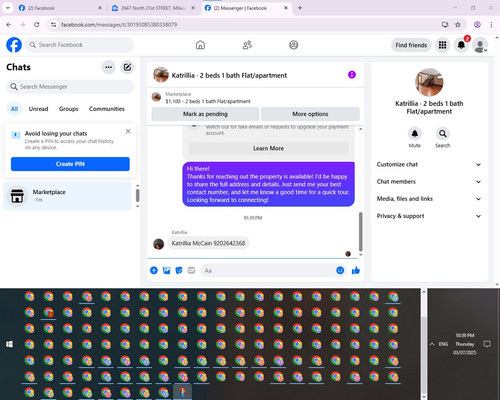Image resolution: width=500 pixels, height=400 pixels.
Task: Expand Media, files and links section
Action: click(x=429, y=199)
